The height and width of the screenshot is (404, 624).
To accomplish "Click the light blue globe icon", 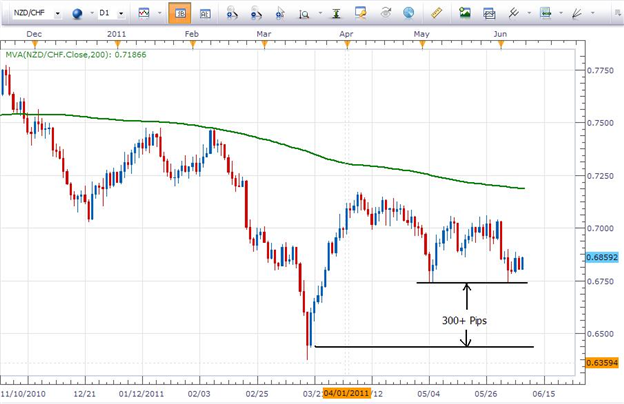I will coord(408,13).
